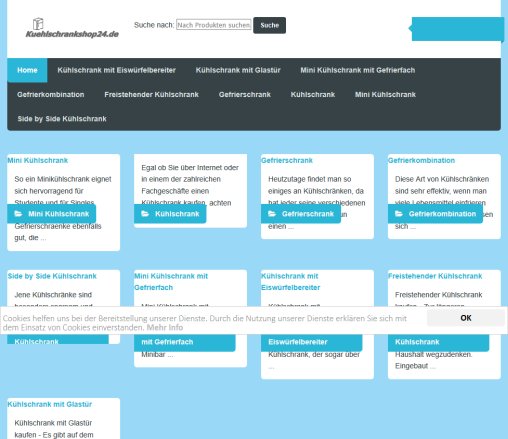Click the Kuehlschrankshop24.de logo
The width and height of the screenshot is (508, 439).
tap(72, 28)
